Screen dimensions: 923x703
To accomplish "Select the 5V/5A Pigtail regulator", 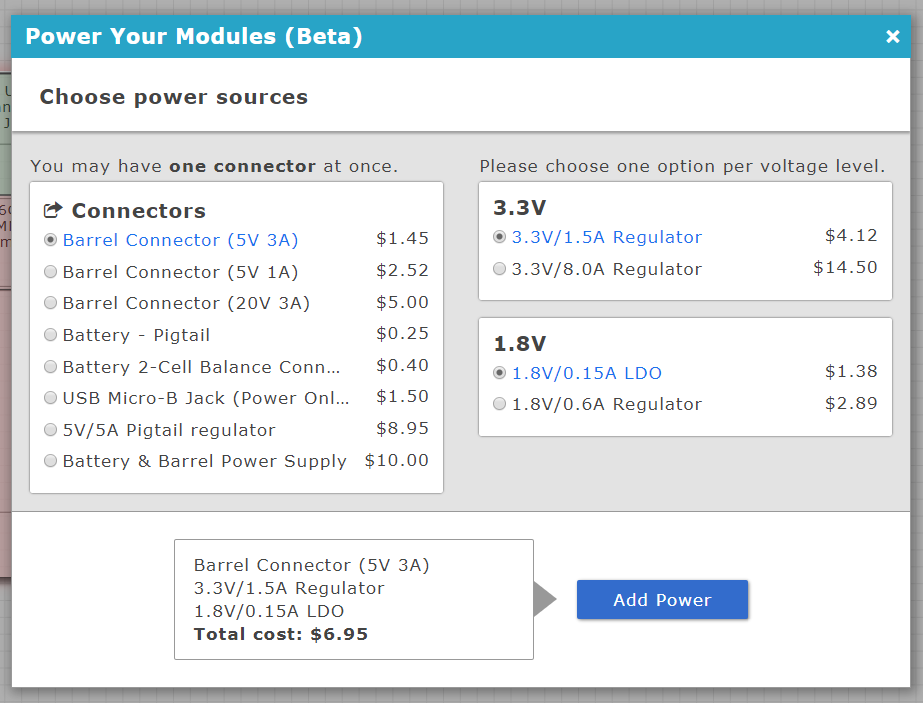I will (51, 430).
